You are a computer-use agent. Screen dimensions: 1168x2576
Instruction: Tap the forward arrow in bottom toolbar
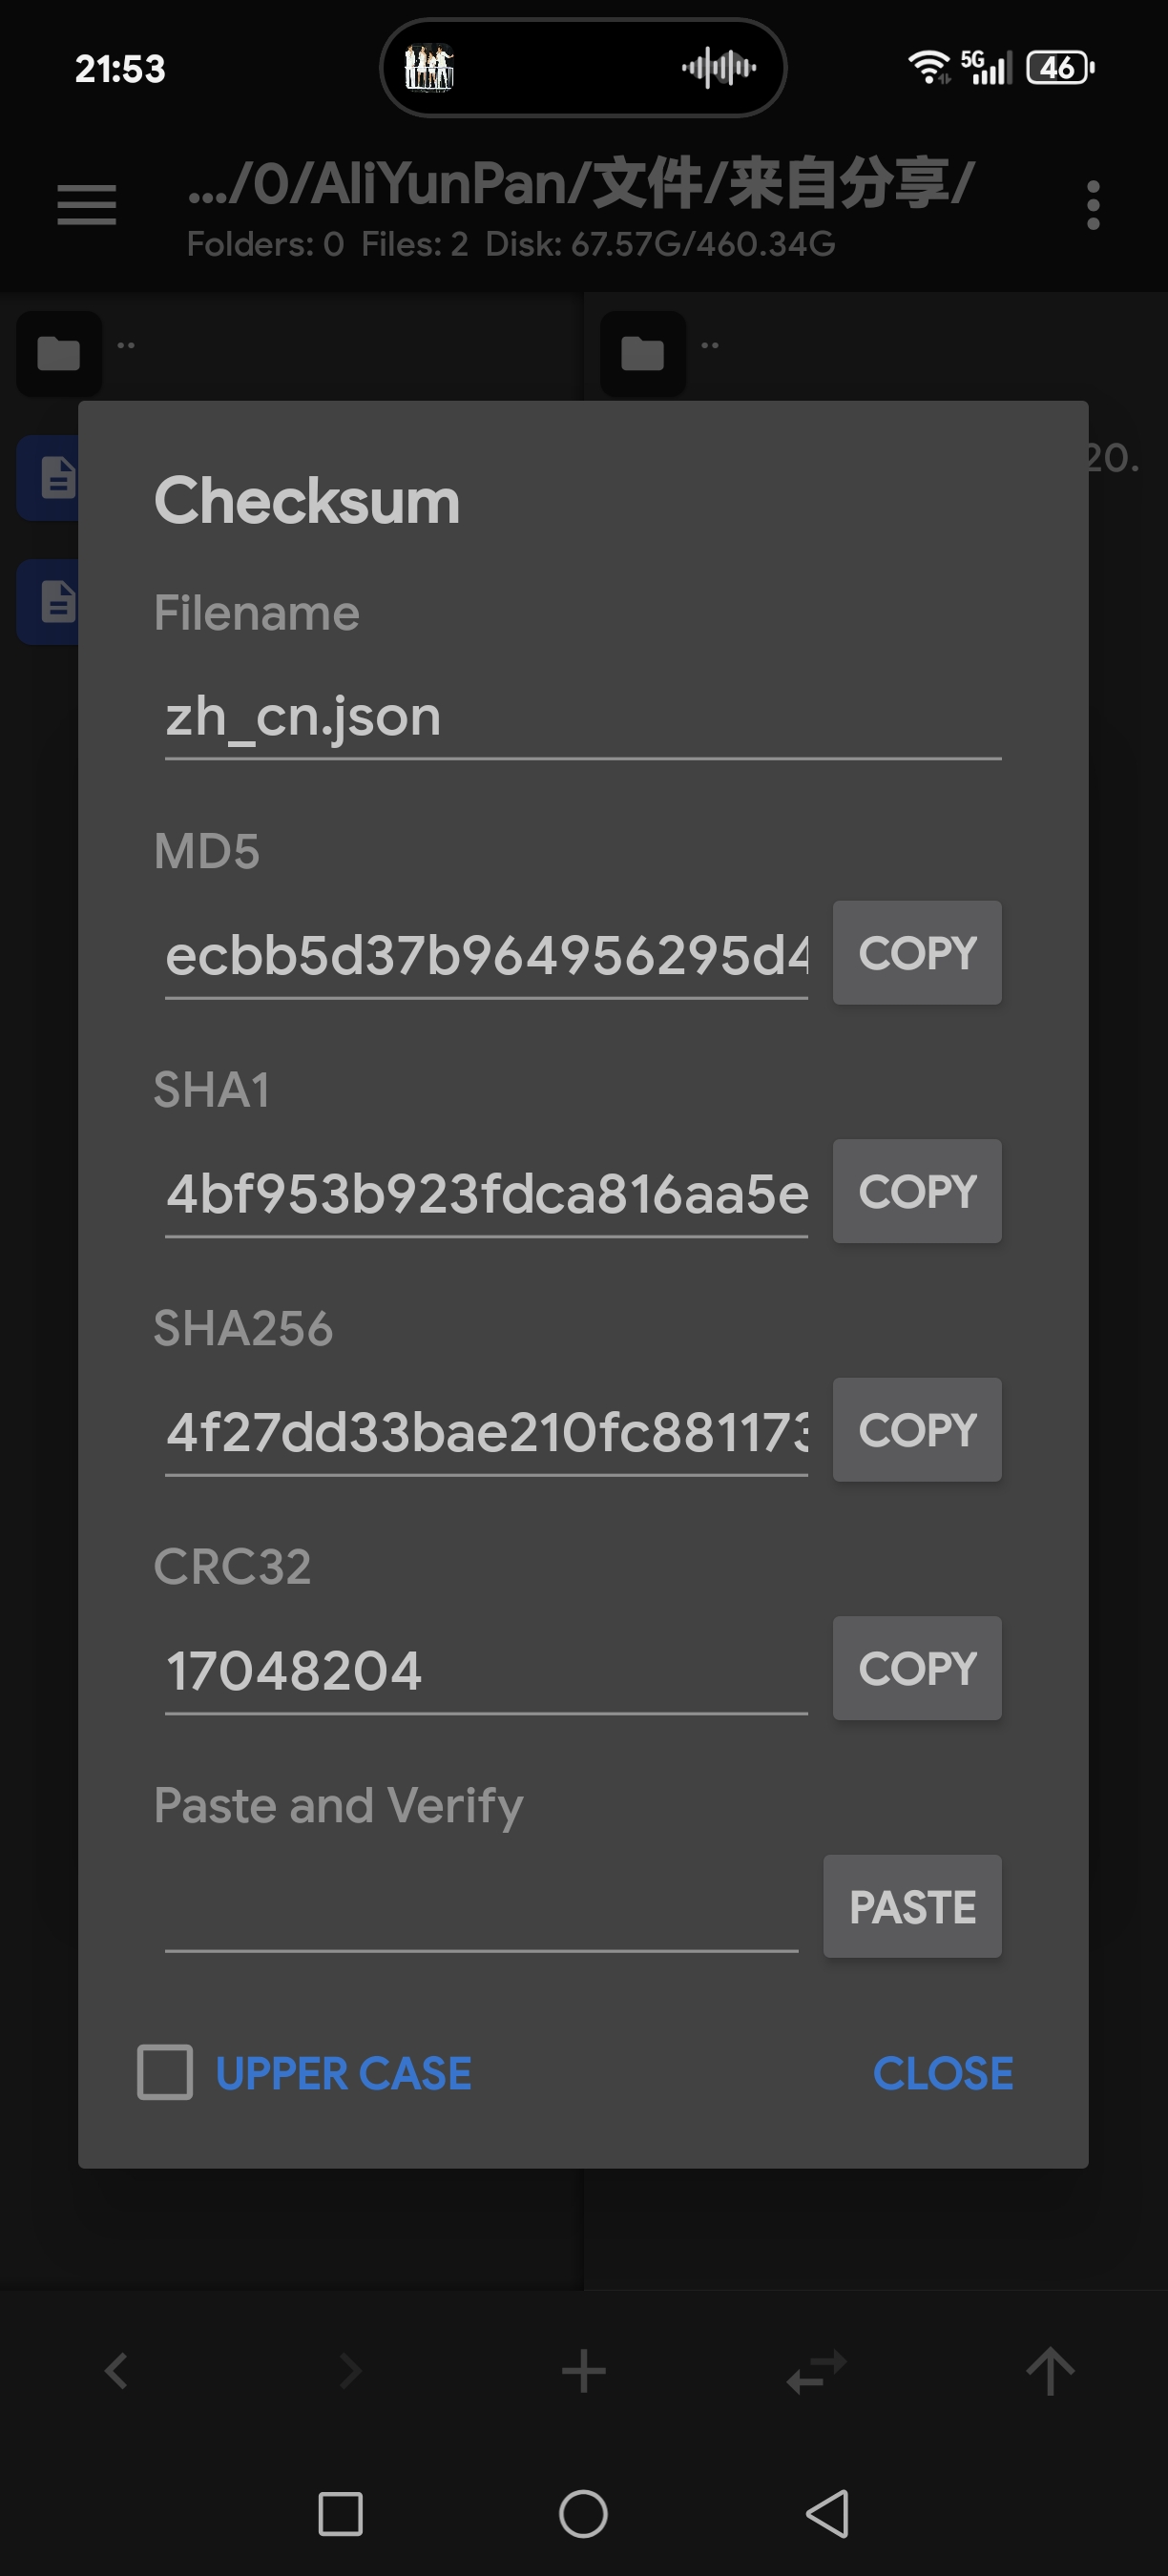(x=350, y=2370)
